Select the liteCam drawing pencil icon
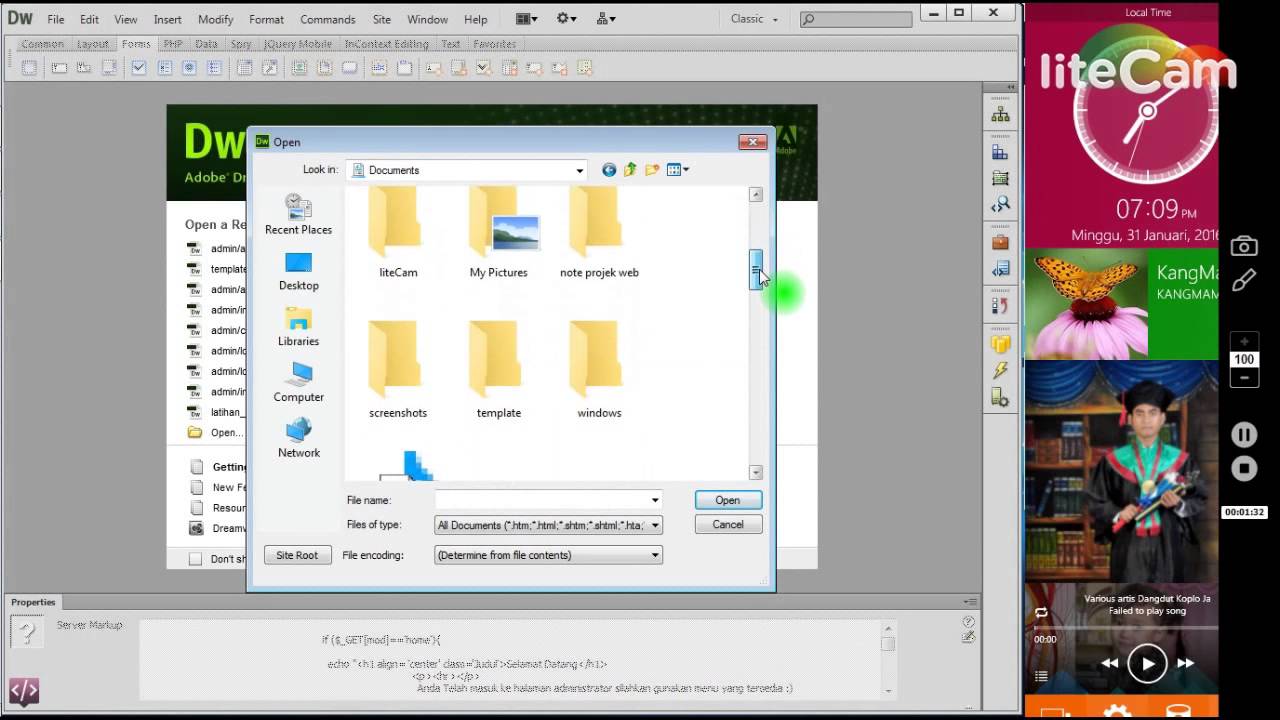 (x=1244, y=281)
